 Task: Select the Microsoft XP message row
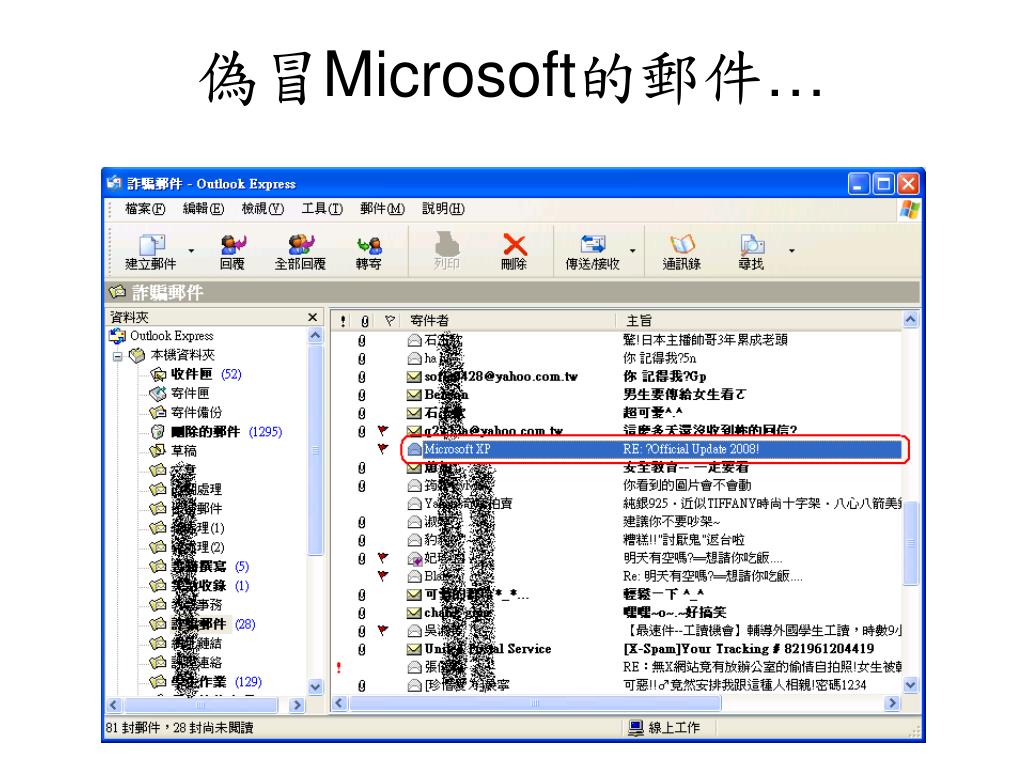pyautogui.click(x=653, y=449)
